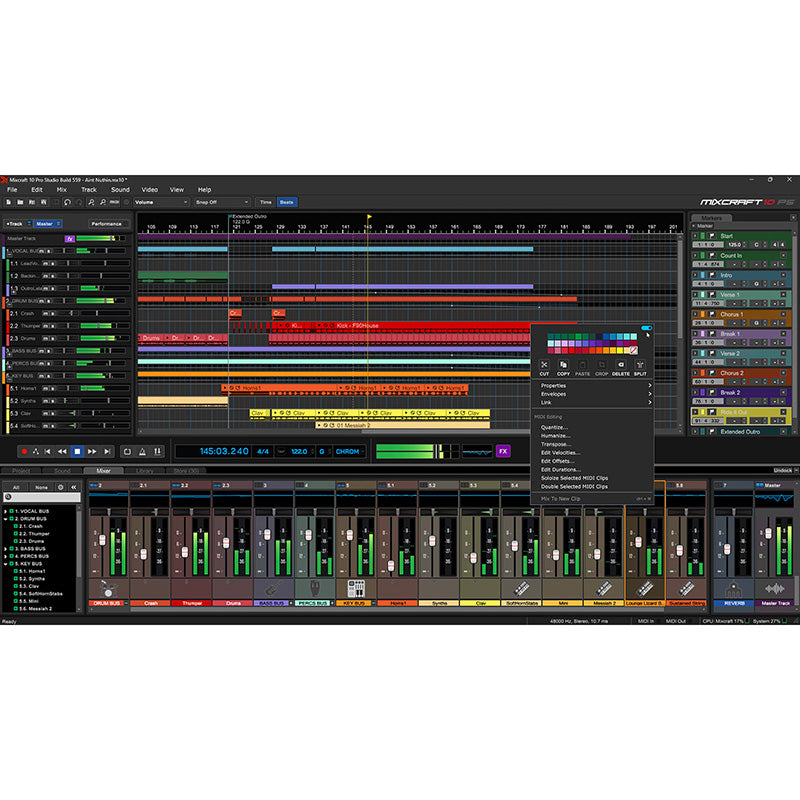This screenshot has height=800, width=800.
Task: Open the FX plugin slot on the Master Track
Action: (69, 239)
